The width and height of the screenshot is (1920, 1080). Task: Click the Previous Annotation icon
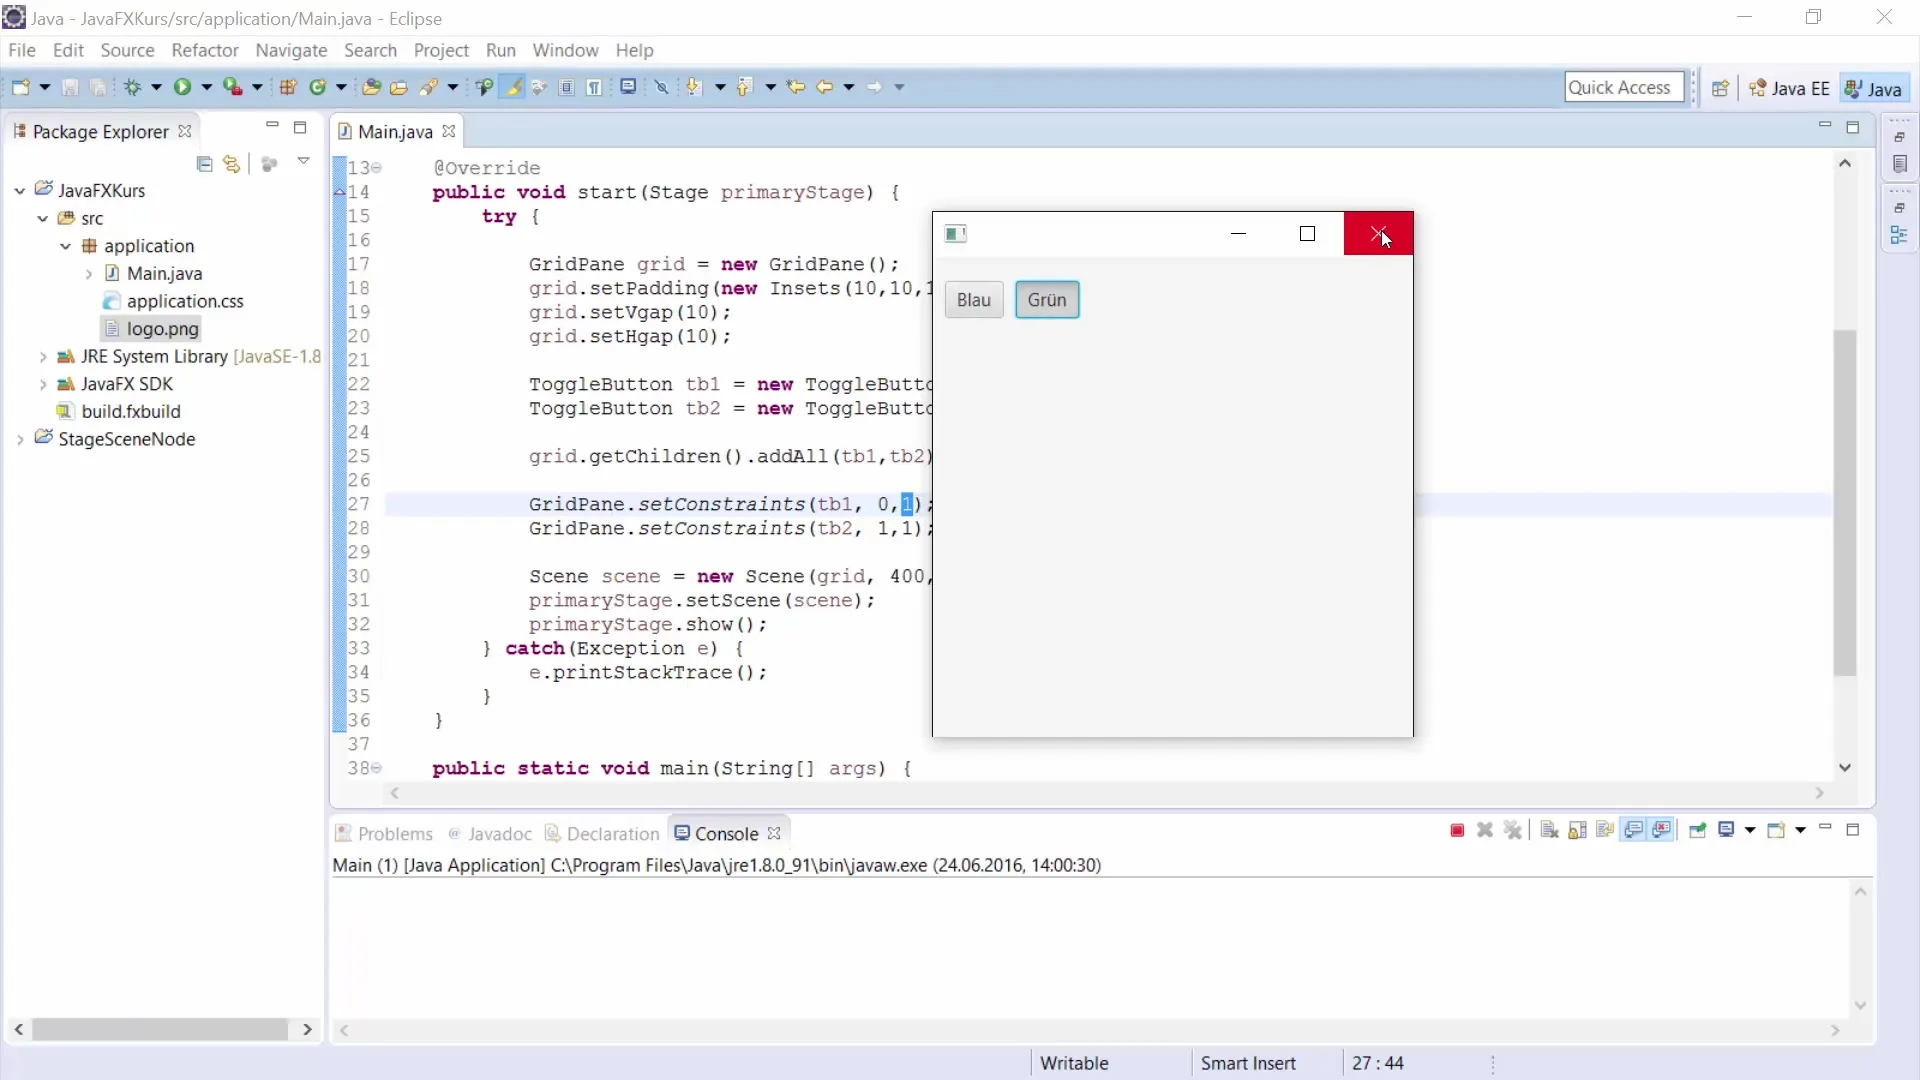744,87
